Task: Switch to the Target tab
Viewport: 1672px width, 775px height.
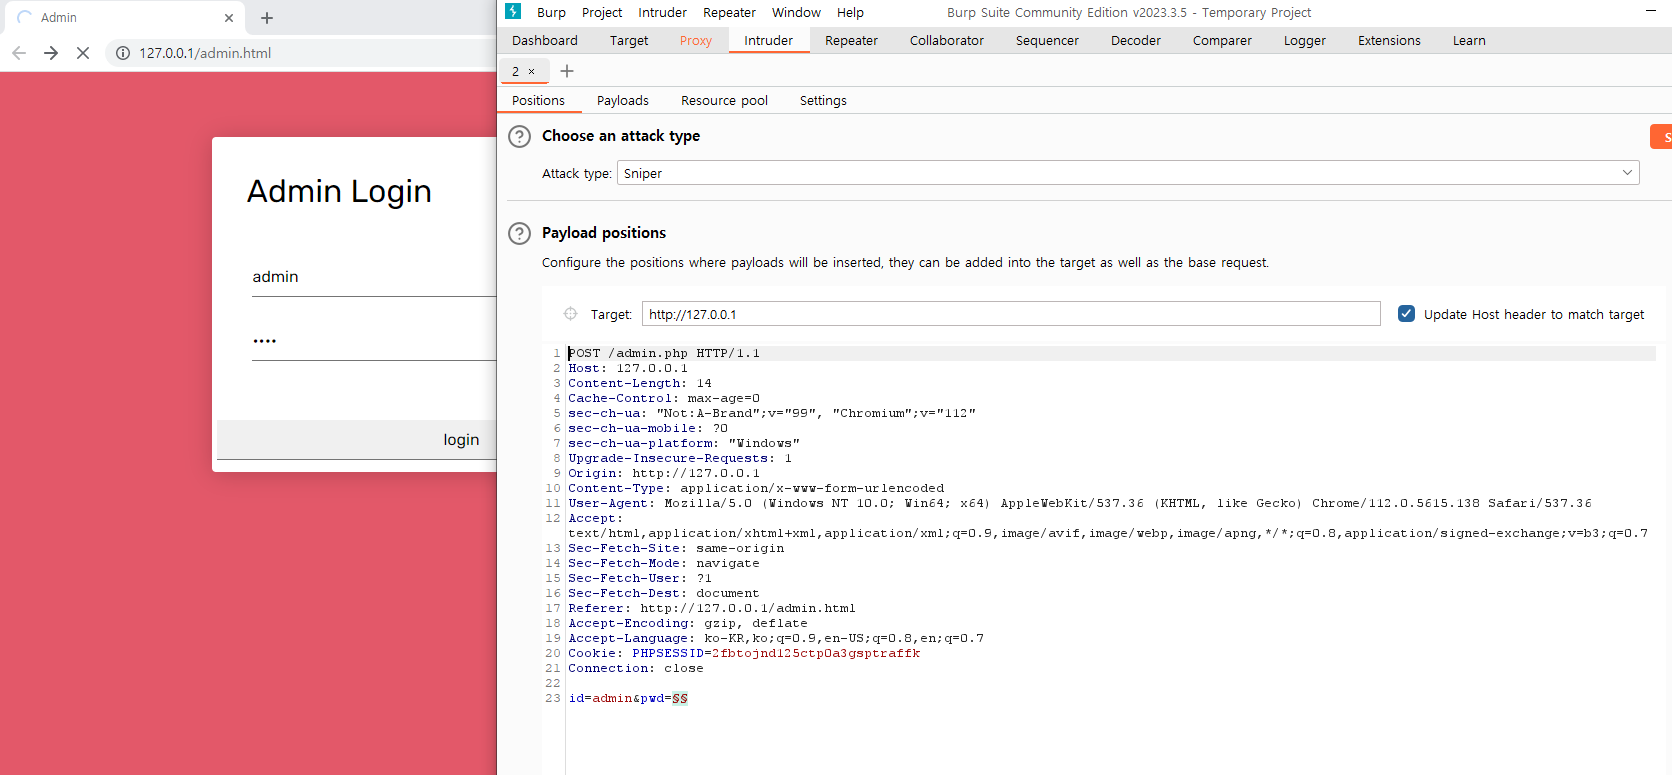Action: pos(629,40)
